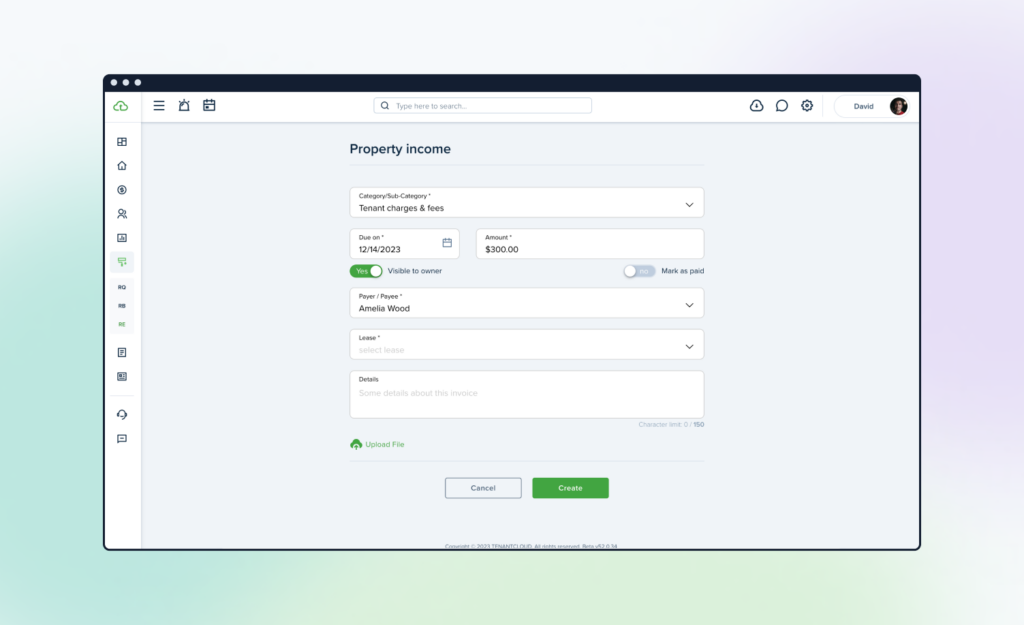Open the calendar icon in top bar
This screenshot has height=625, width=1024.
tap(209, 105)
